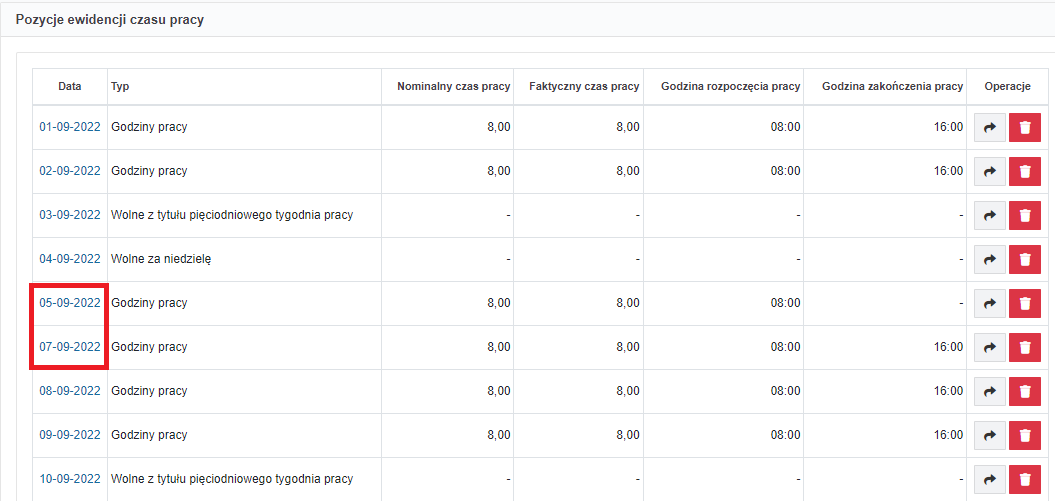The width and height of the screenshot is (1055, 503).
Task: Delete the 08-09-2022 work hours record
Action: point(1025,391)
